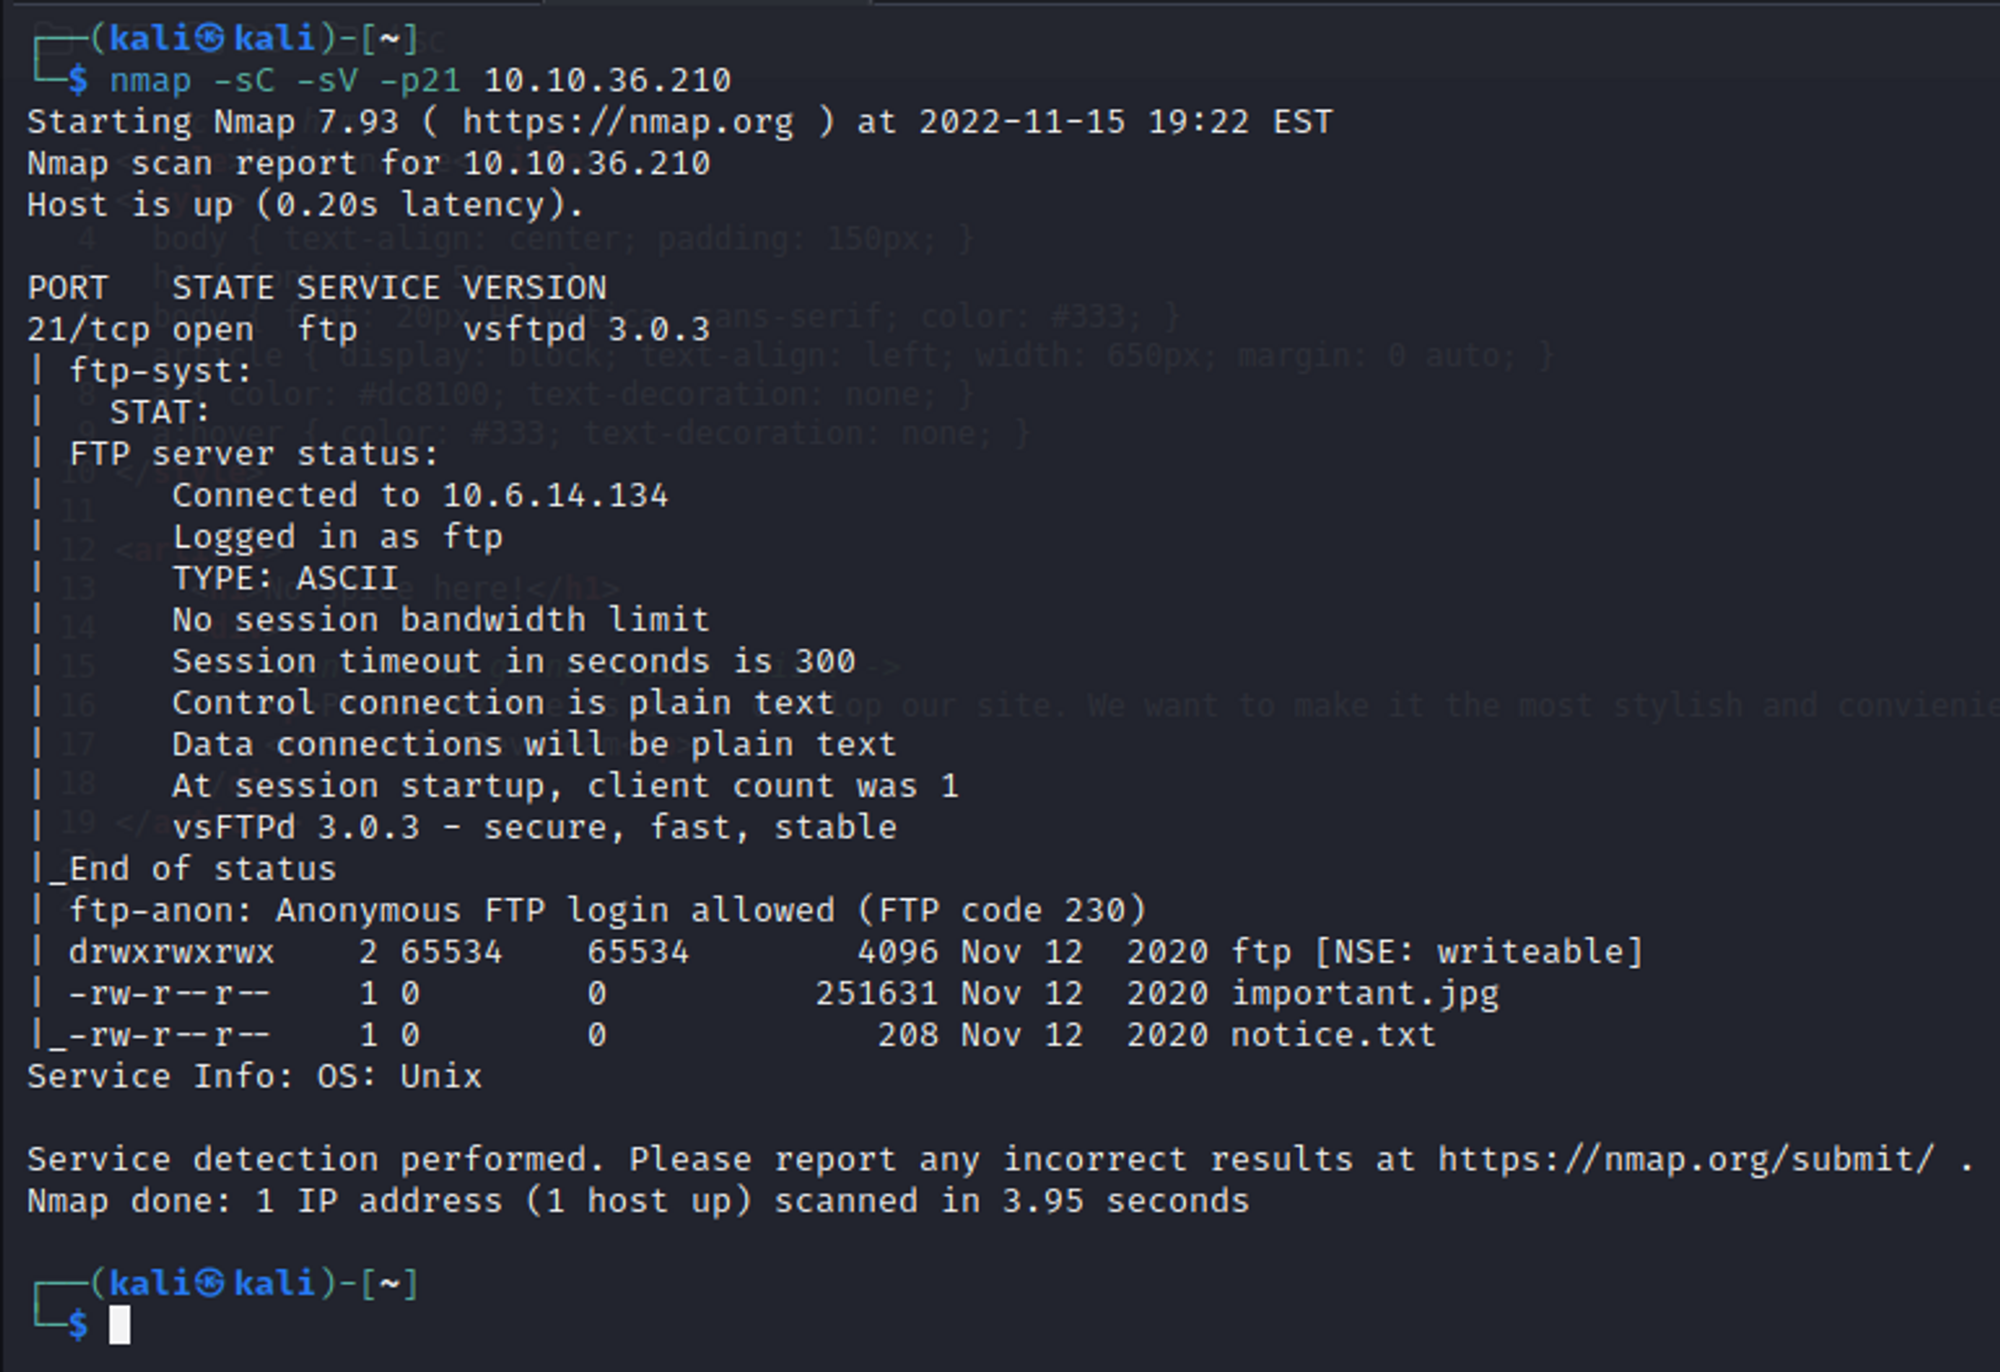Click the Anonymous FTP login allowed text

click(554, 910)
